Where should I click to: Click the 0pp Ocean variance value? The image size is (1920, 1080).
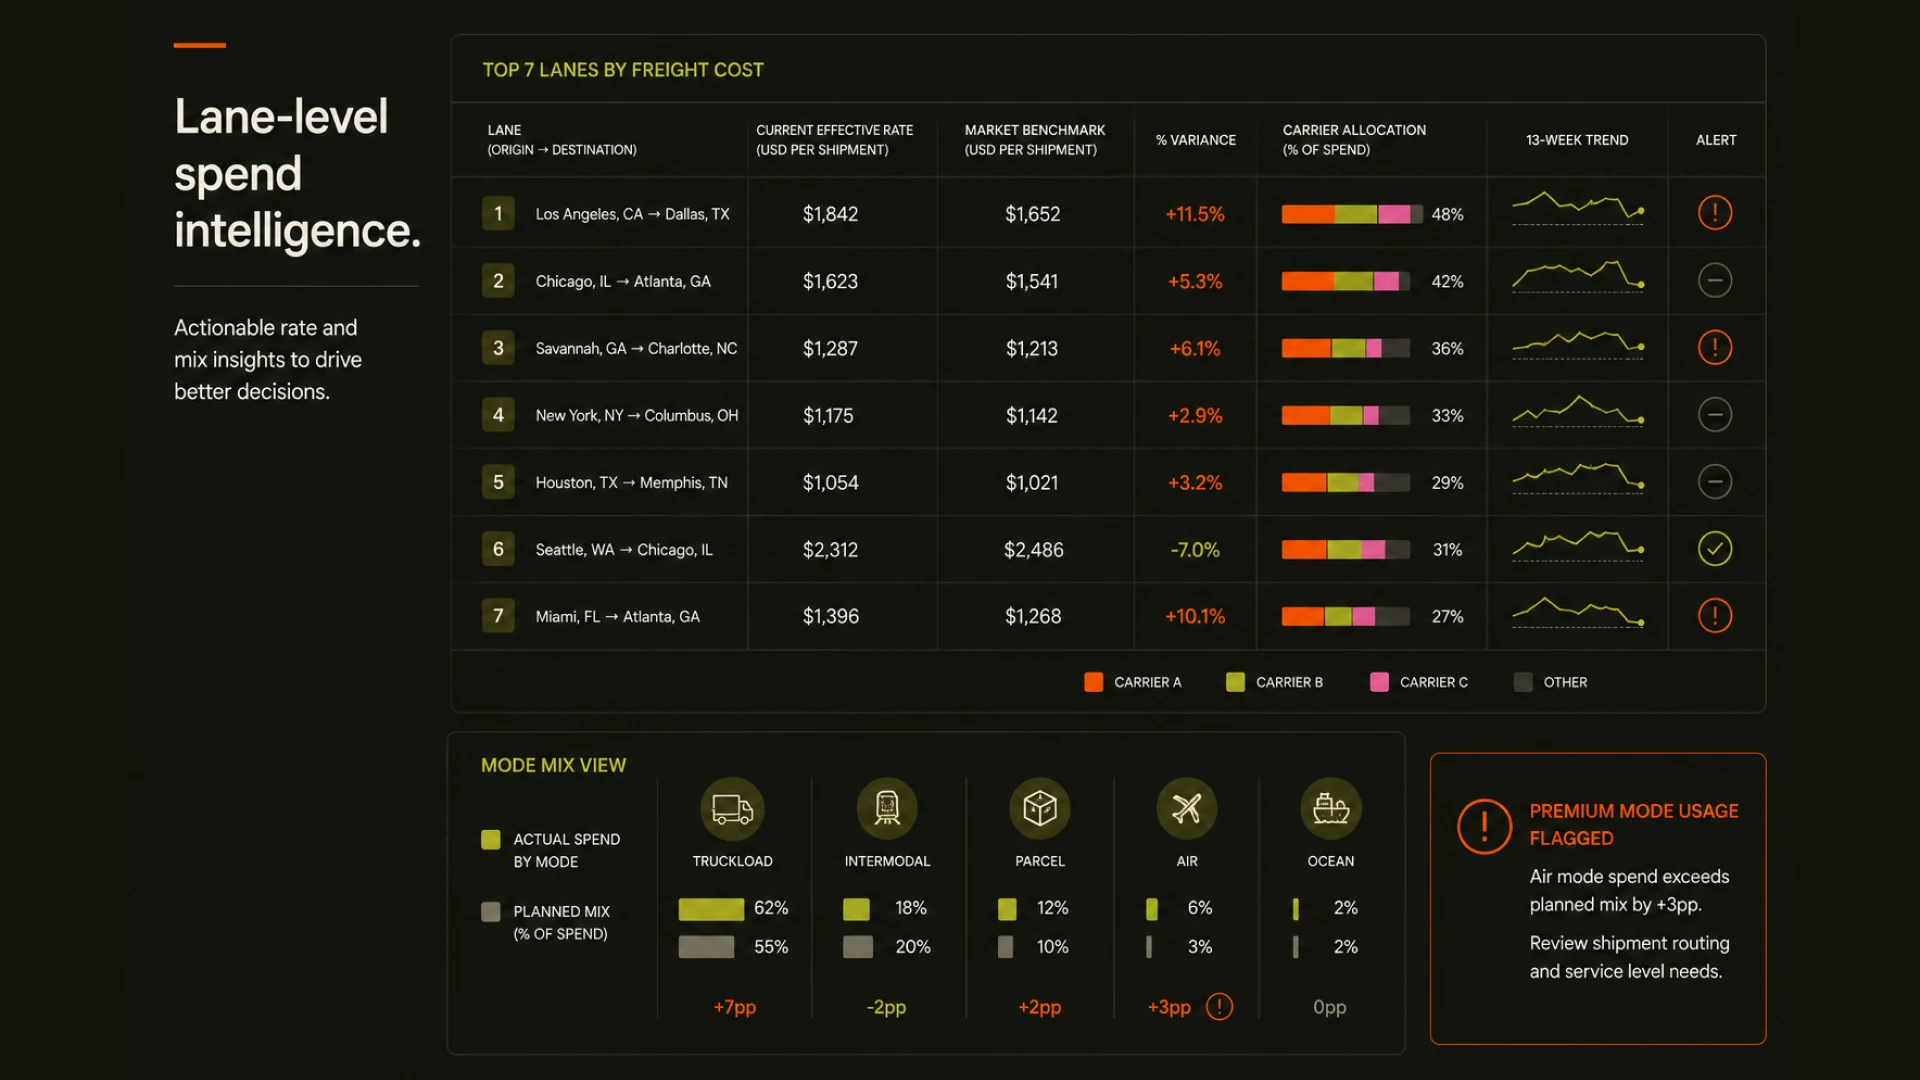[x=1329, y=1007]
